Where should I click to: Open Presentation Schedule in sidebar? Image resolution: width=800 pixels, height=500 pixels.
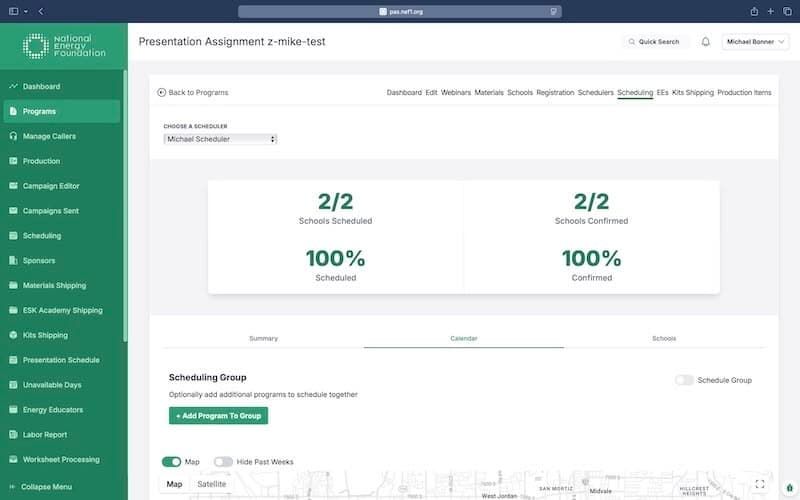(61, 360)
